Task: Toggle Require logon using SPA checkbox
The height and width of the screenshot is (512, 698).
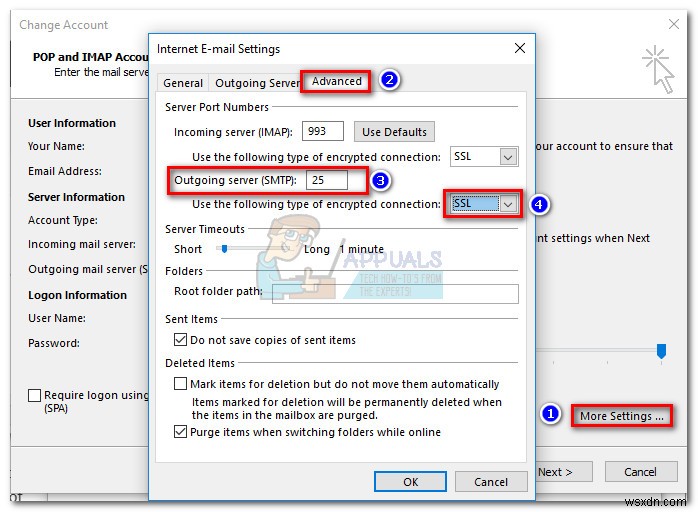Action: [34, 395]
